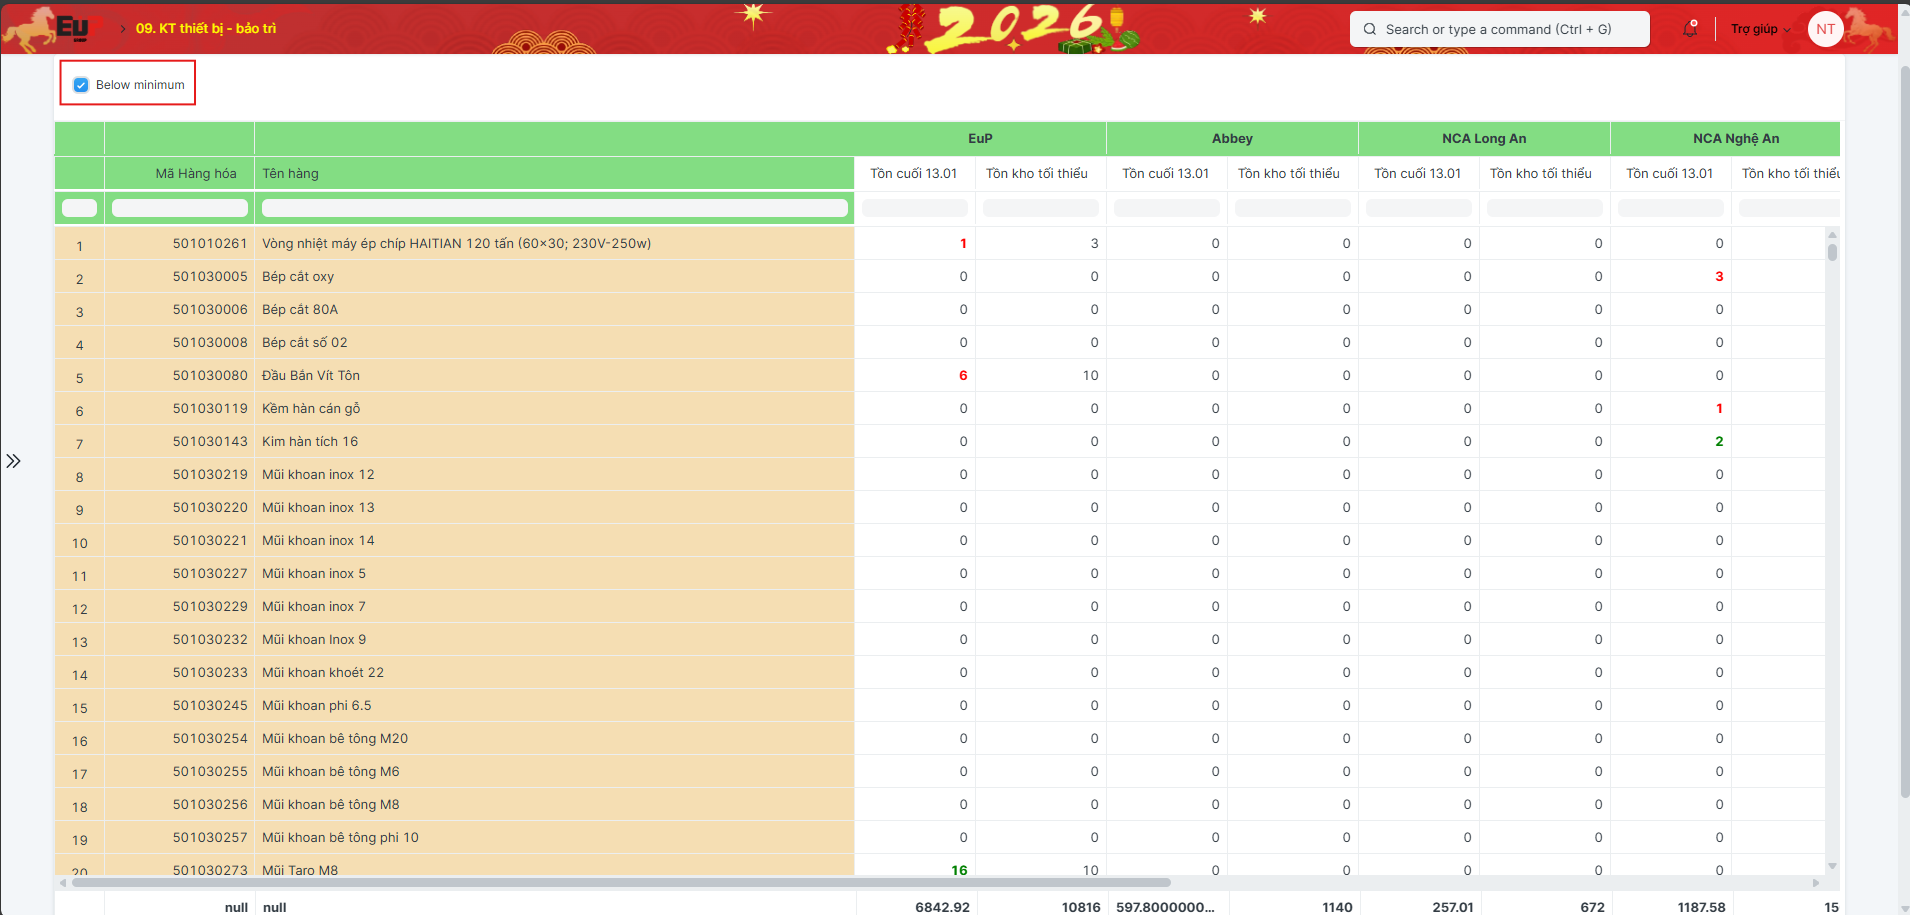
Task: Click the Mã Hàng hóa filter field
Action: (x=180, y=208)
